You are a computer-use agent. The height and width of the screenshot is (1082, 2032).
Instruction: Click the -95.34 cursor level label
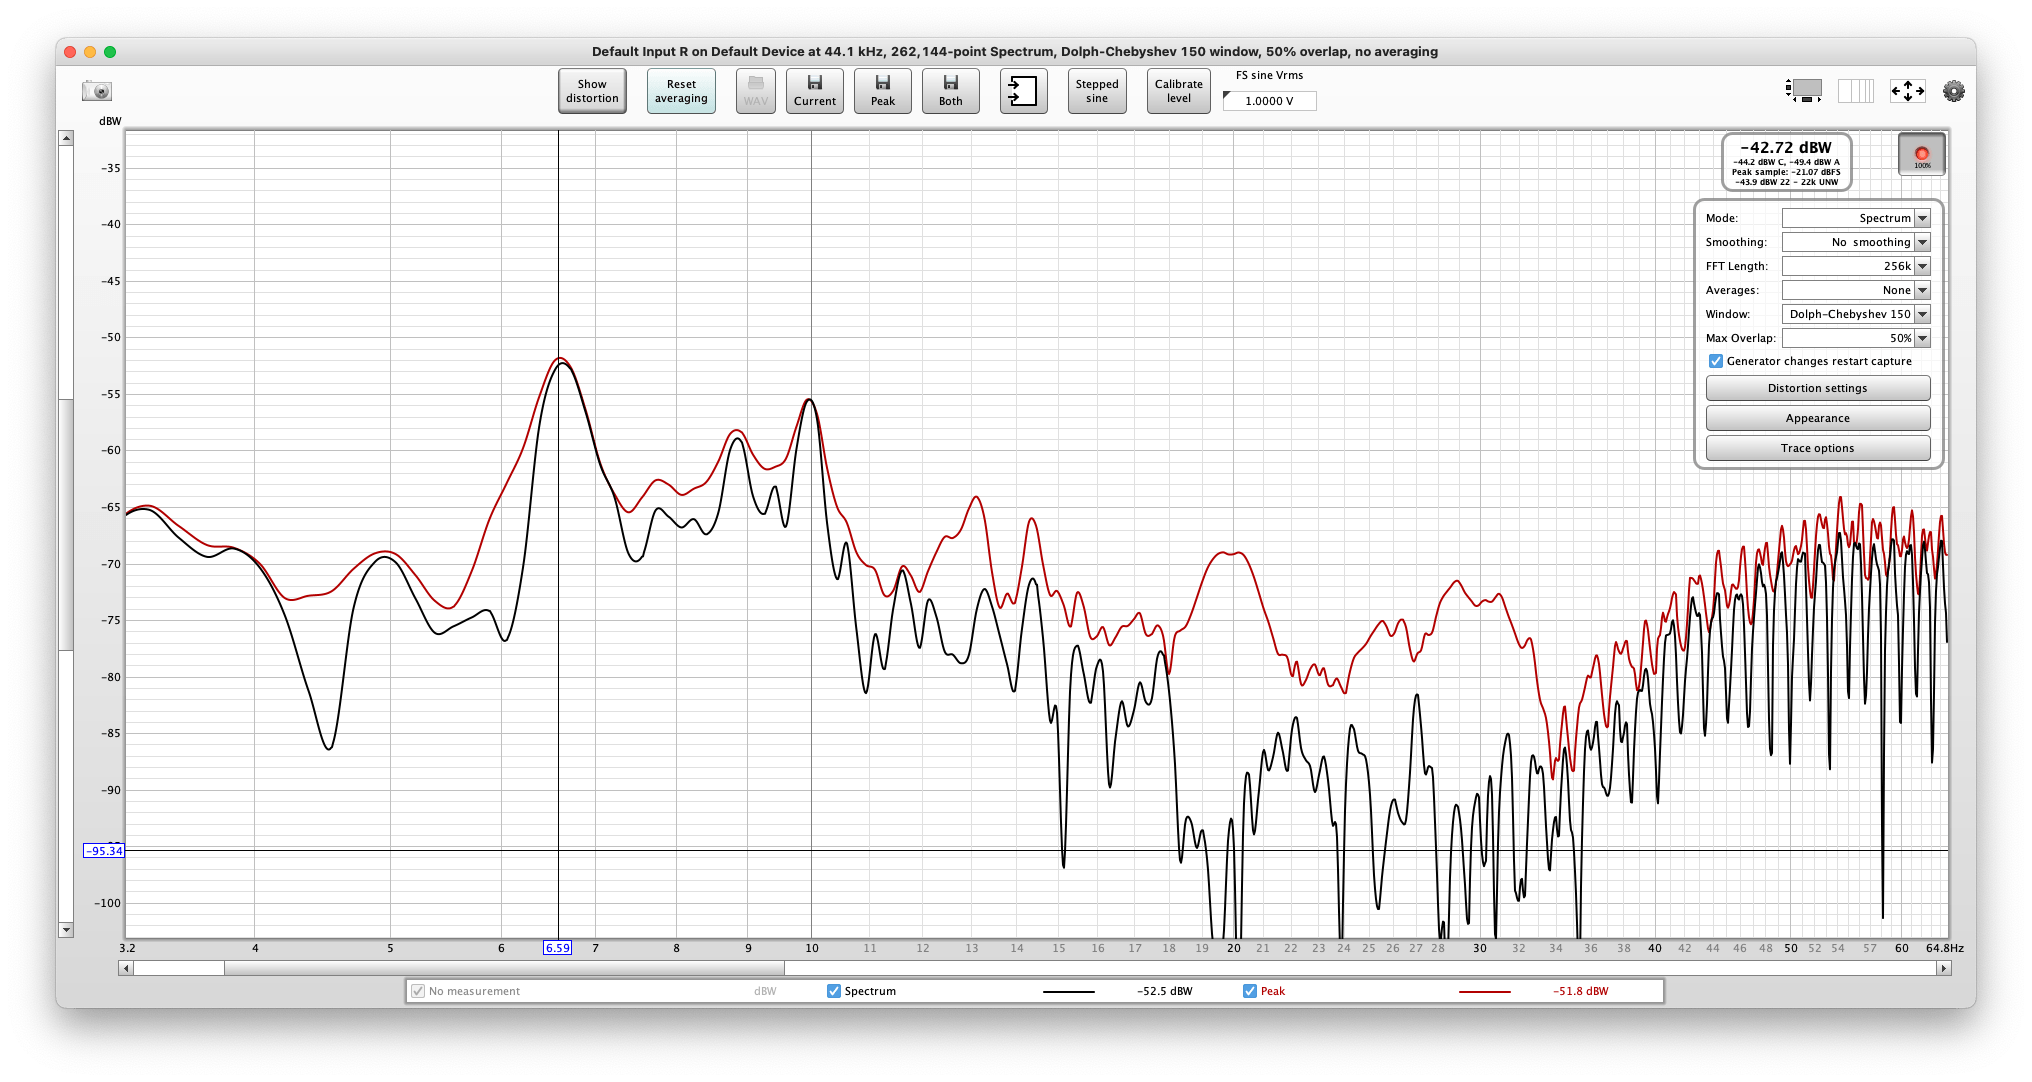[104, 851]
